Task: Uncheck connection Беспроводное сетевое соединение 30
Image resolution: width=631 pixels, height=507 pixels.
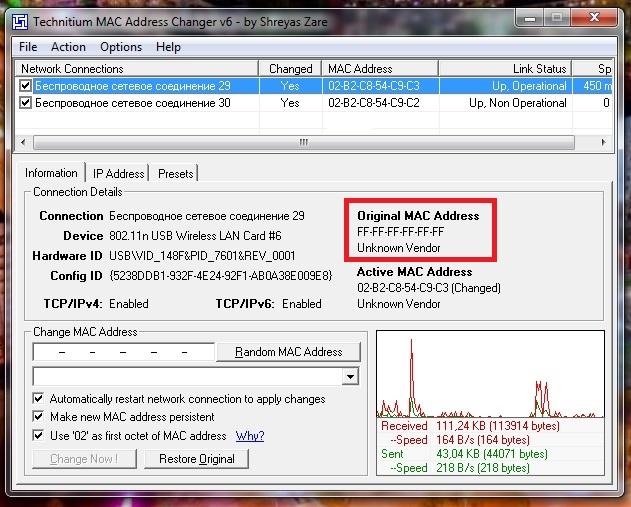Action: pyautogui.click(x=25, y=103)
